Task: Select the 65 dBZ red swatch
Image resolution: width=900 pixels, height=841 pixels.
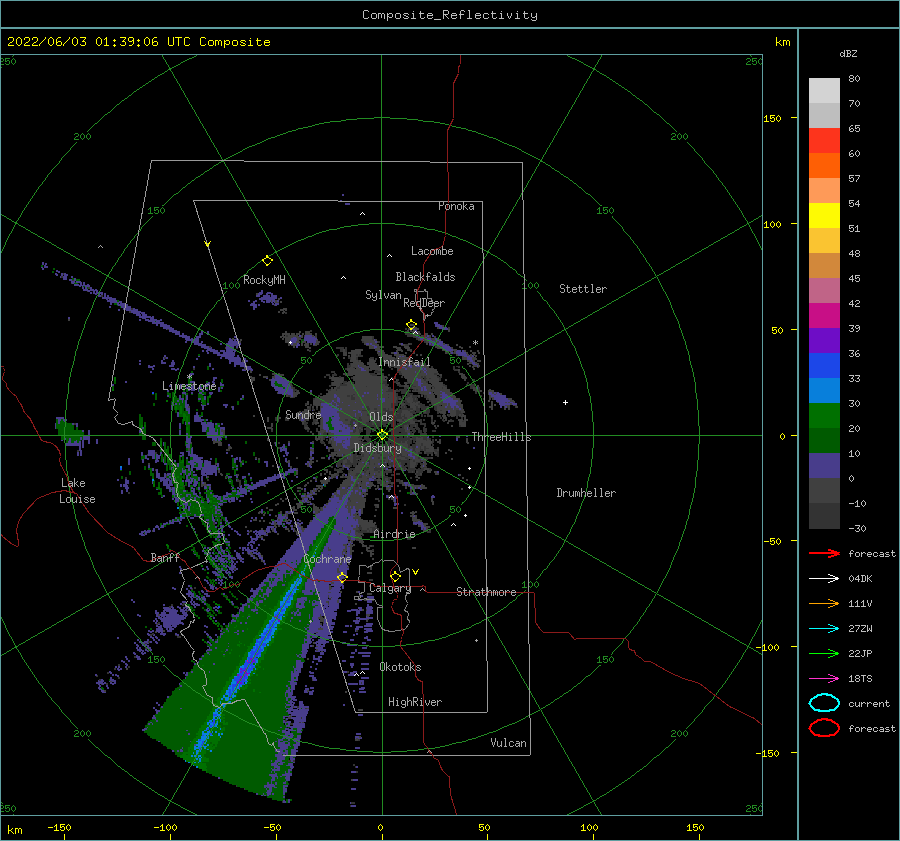Action: coord(824,141)
